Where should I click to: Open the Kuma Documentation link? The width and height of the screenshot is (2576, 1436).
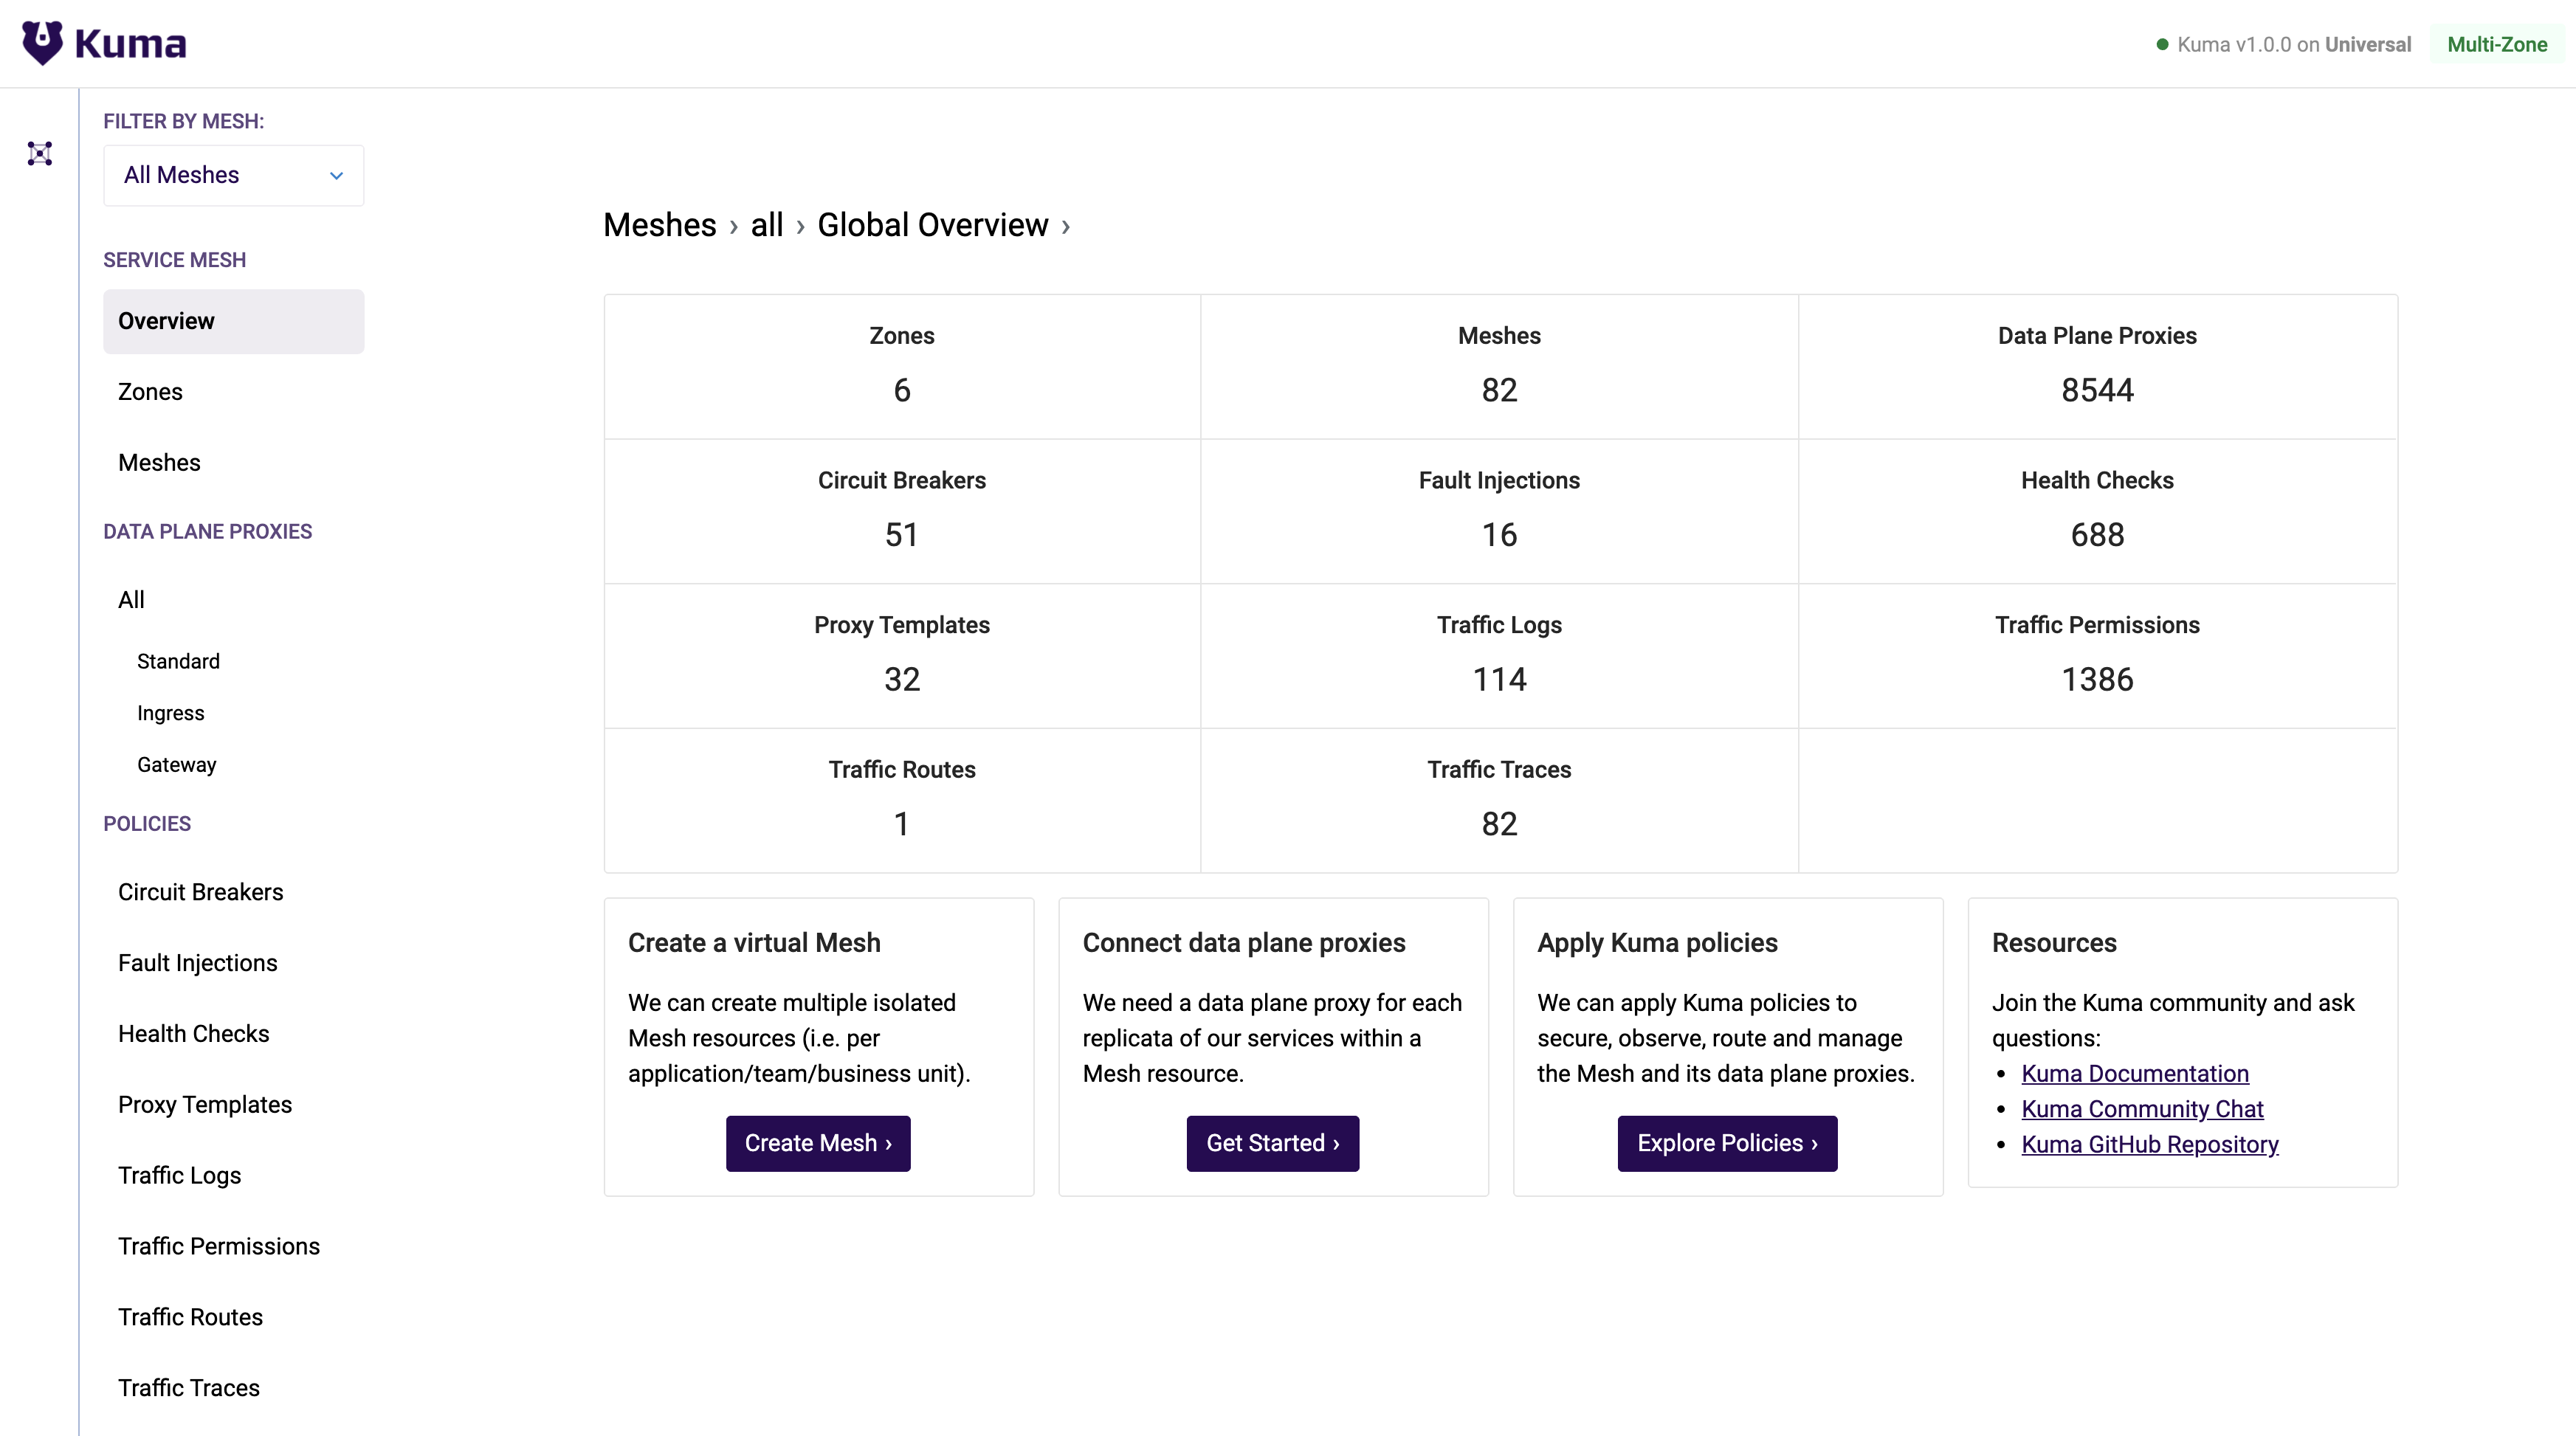(2134, 1074)
